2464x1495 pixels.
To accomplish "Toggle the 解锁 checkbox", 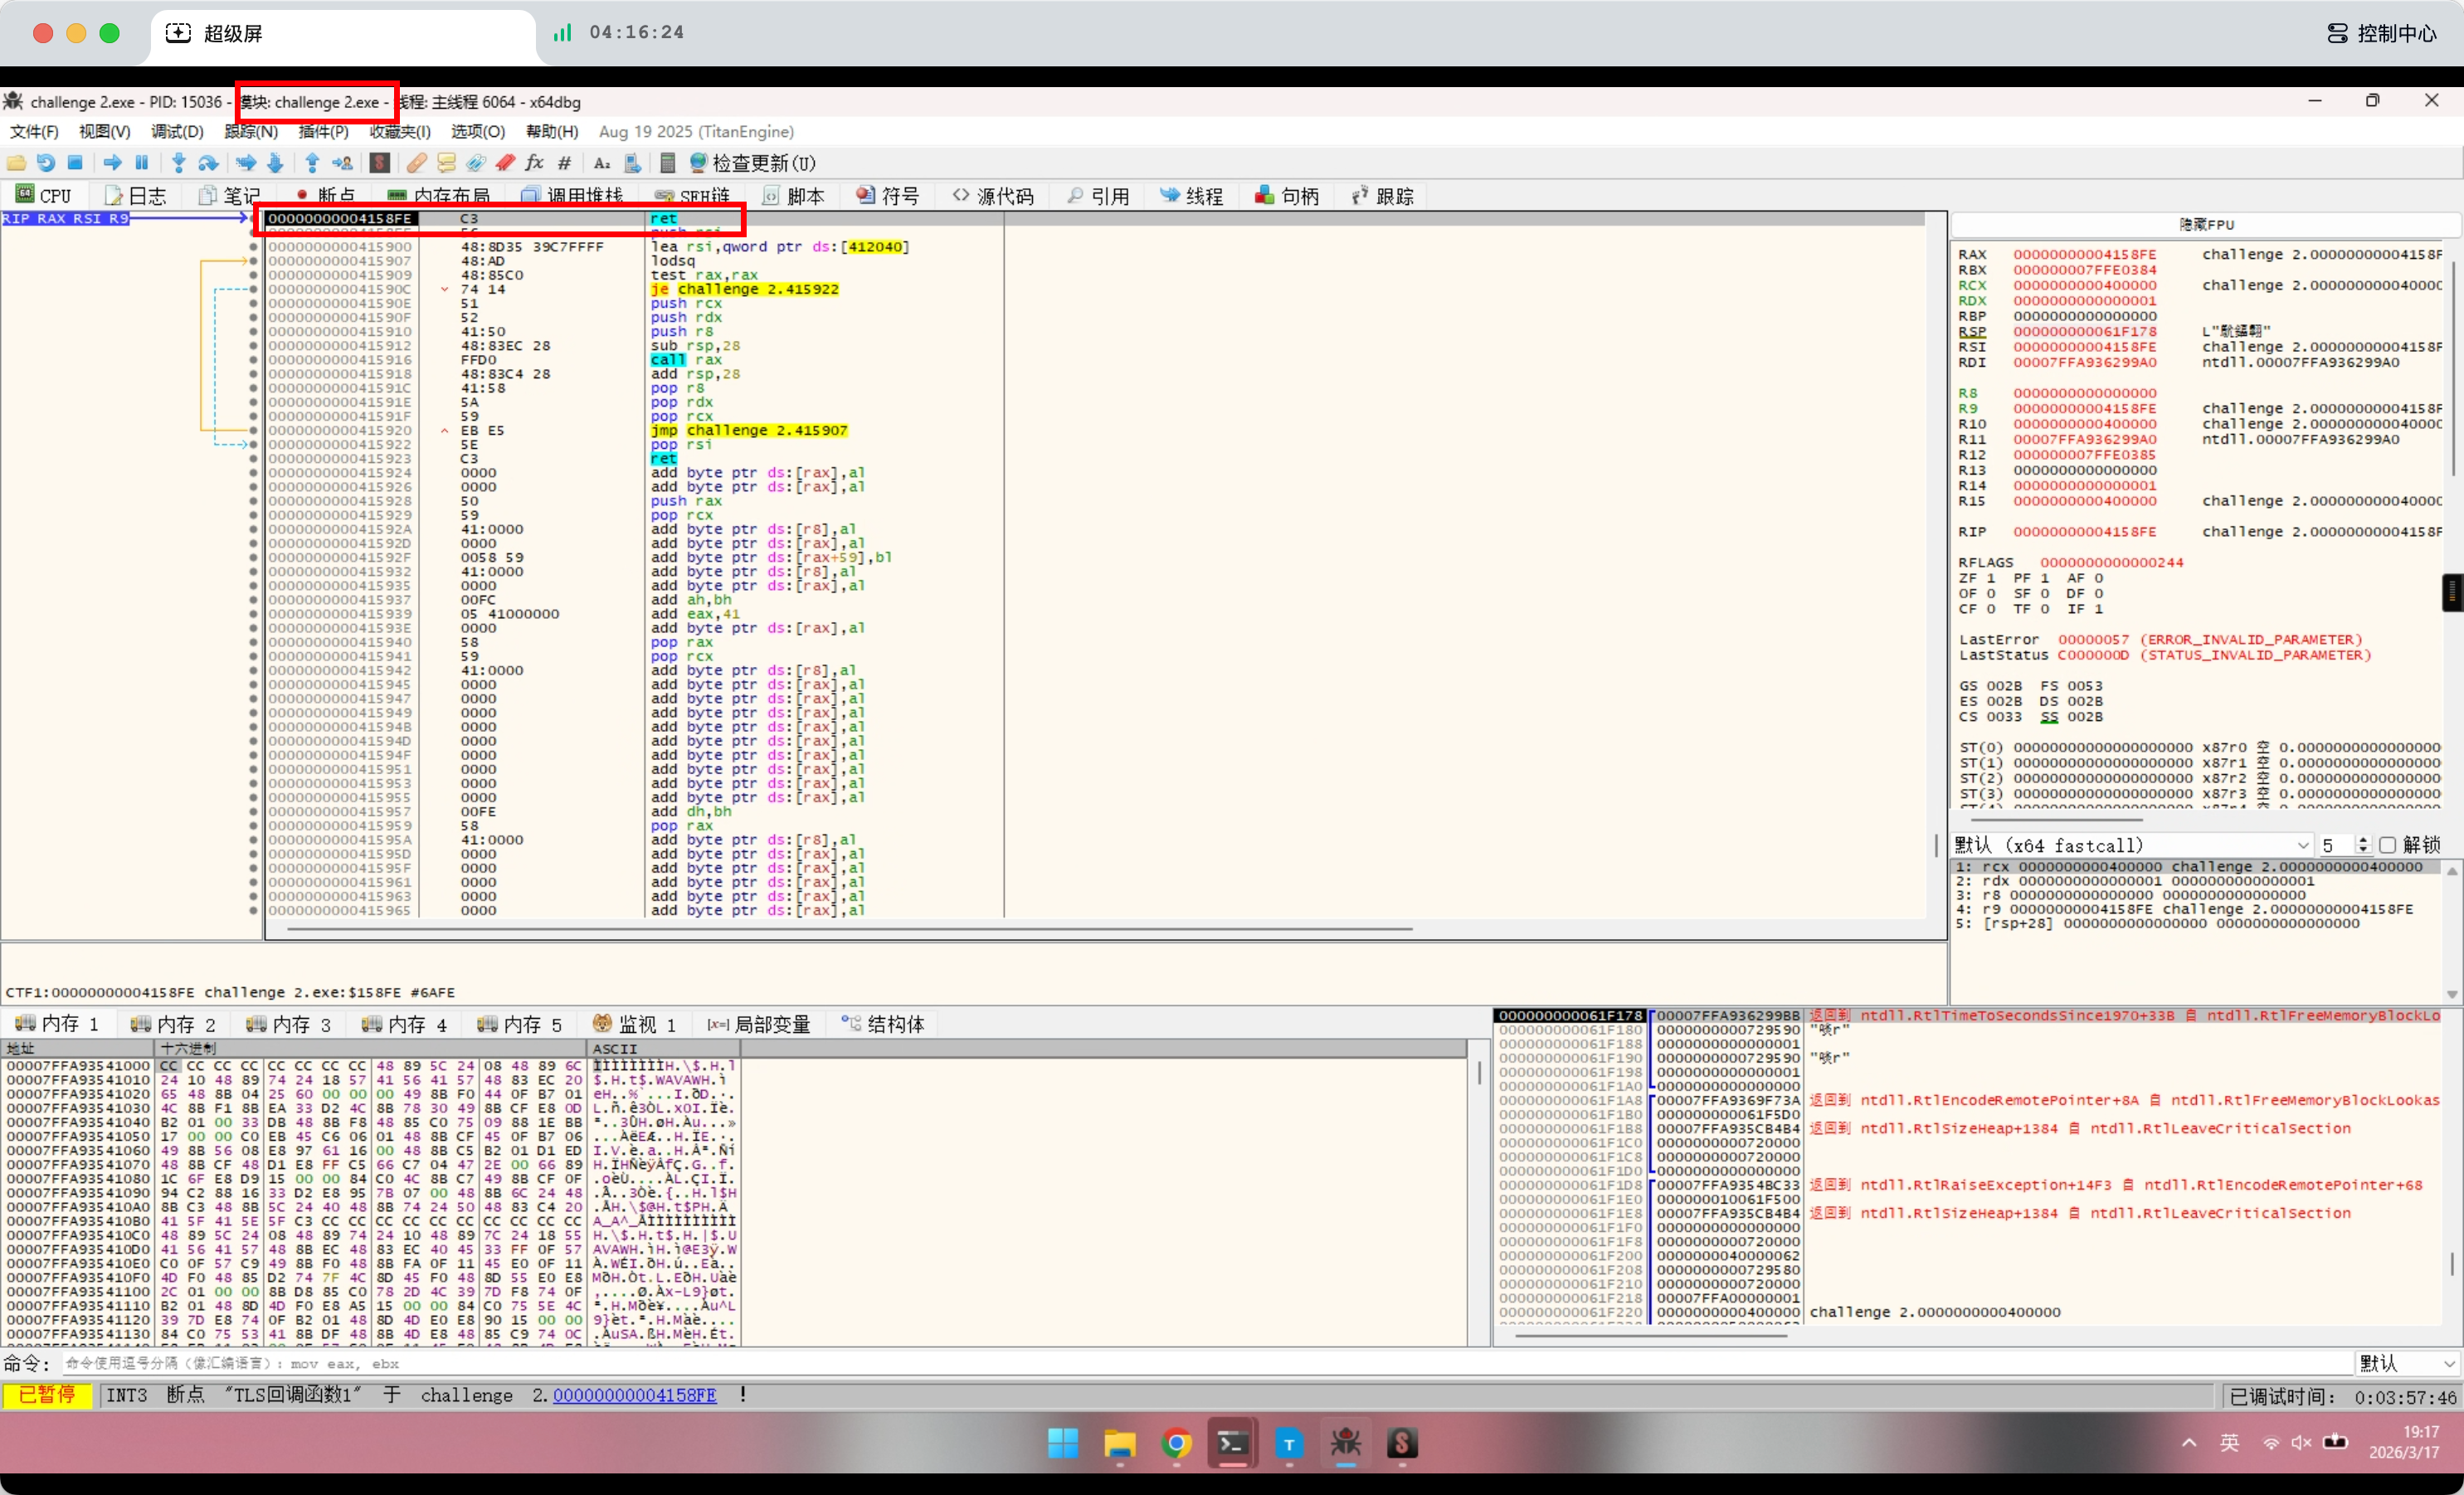I will 2388,845.
